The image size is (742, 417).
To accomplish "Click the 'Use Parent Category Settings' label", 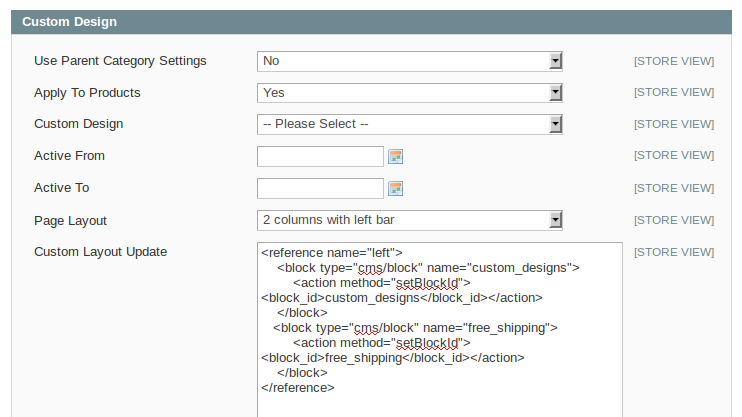I will coord(120,61).
